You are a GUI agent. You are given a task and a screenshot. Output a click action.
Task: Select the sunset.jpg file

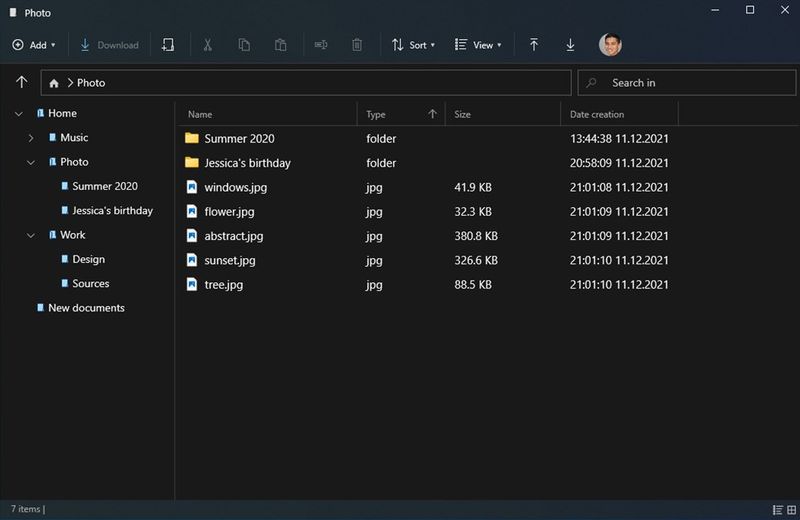click(230, 260)
